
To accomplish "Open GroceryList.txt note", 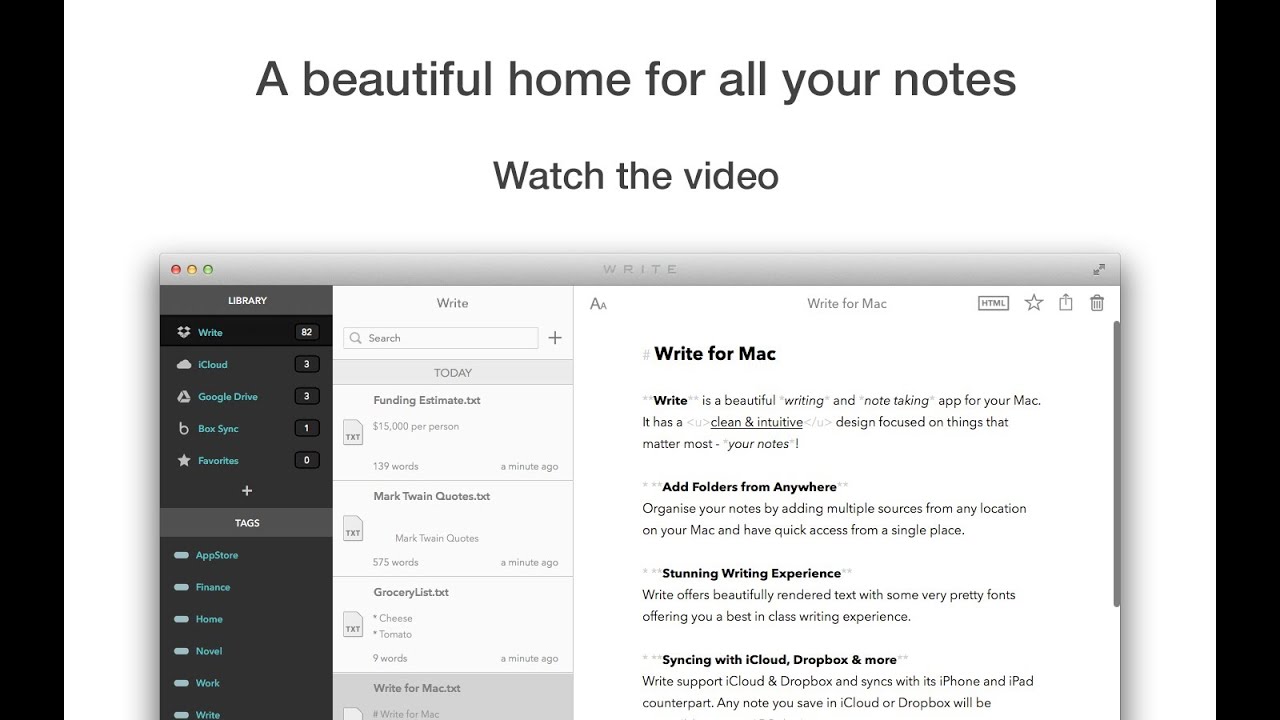I will point(453,625).
